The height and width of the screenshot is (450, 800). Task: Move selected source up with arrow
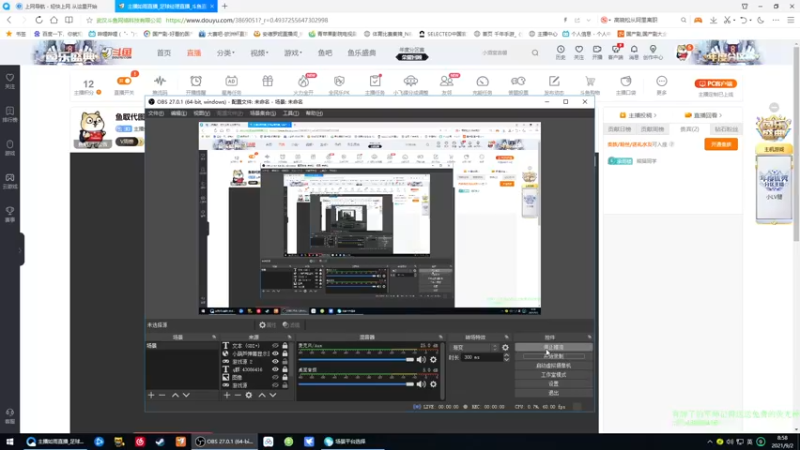(x=262, y=395)
